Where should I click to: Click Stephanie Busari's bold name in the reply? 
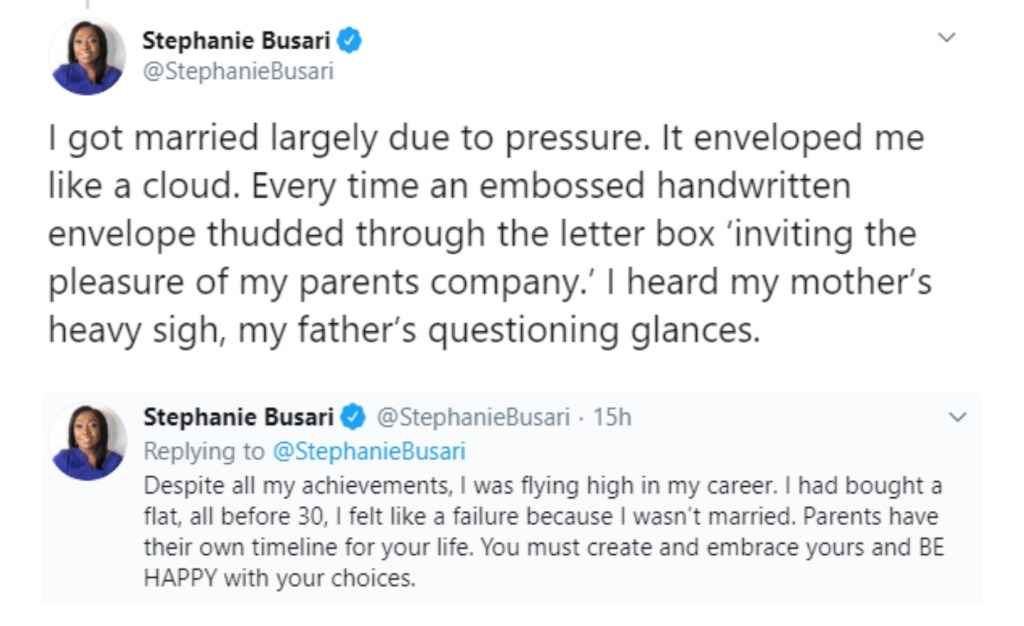[238, 416]
